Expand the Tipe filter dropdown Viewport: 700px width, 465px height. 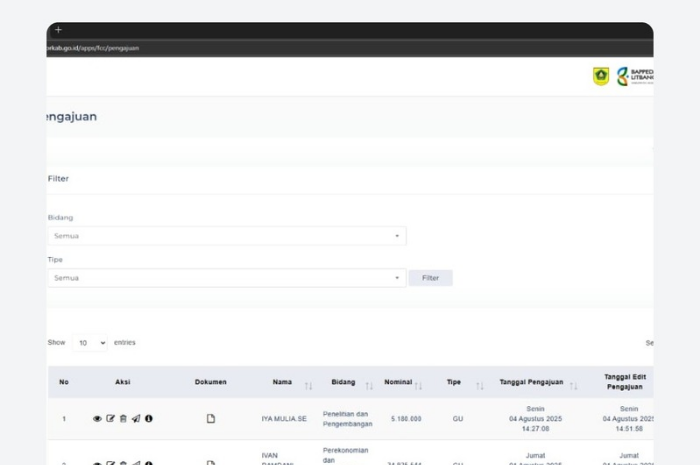tap(227, 278)
